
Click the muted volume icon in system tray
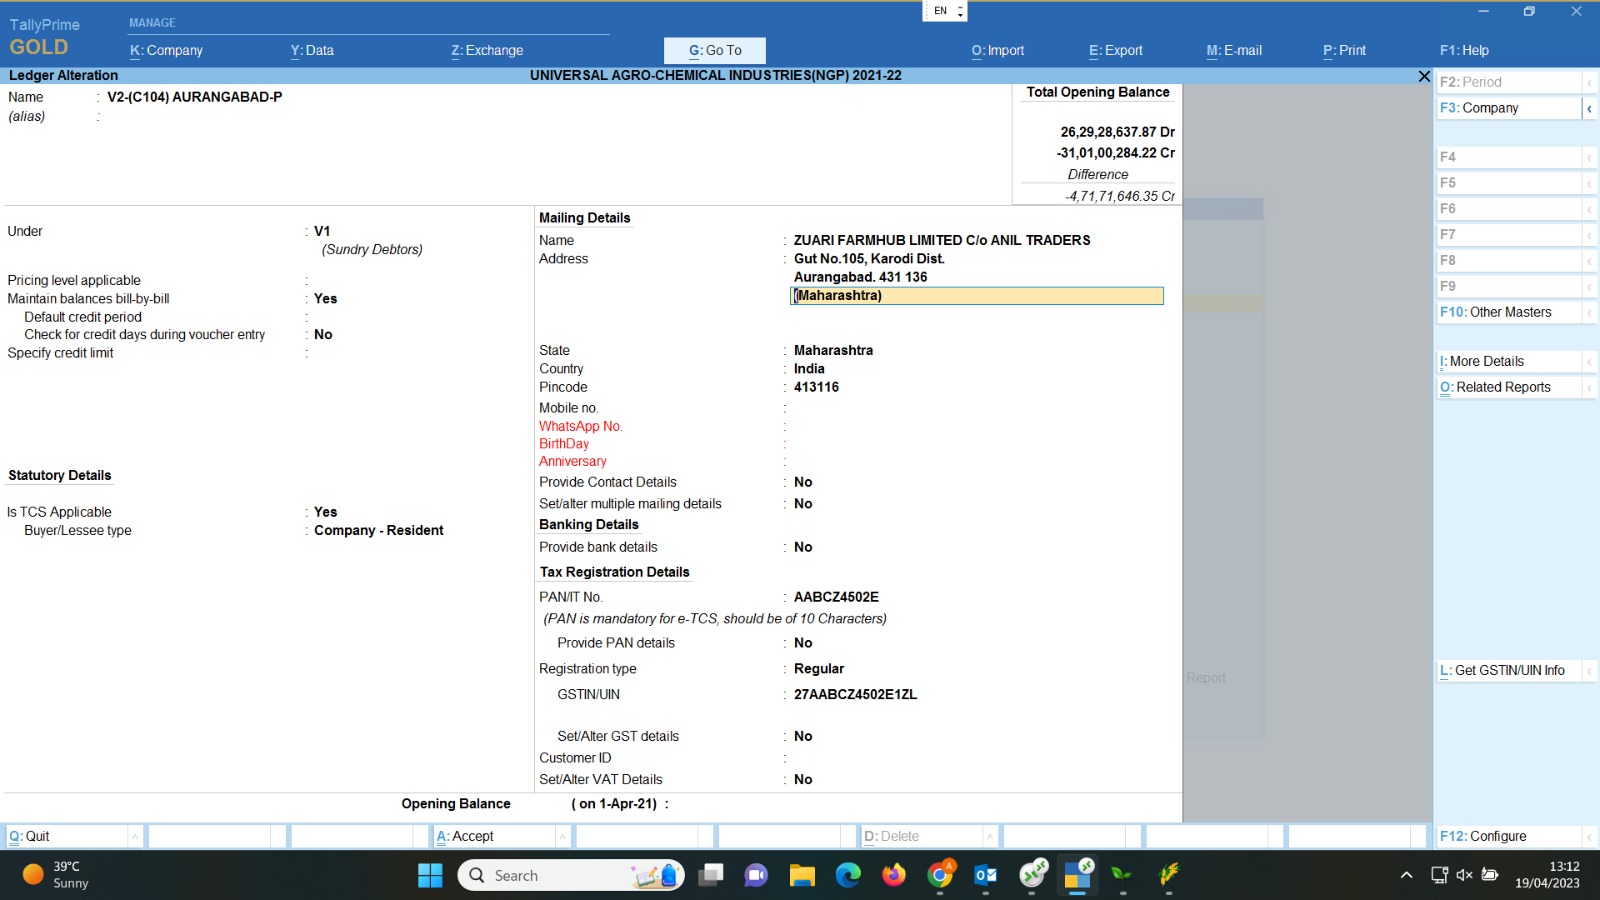1464,875
